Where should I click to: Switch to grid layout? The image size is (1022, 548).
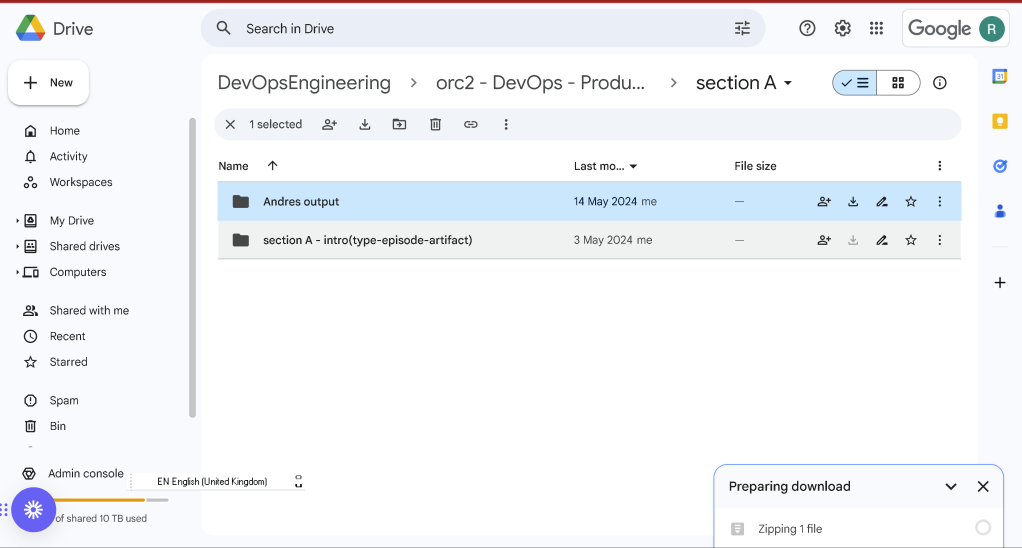pos(898,83)
